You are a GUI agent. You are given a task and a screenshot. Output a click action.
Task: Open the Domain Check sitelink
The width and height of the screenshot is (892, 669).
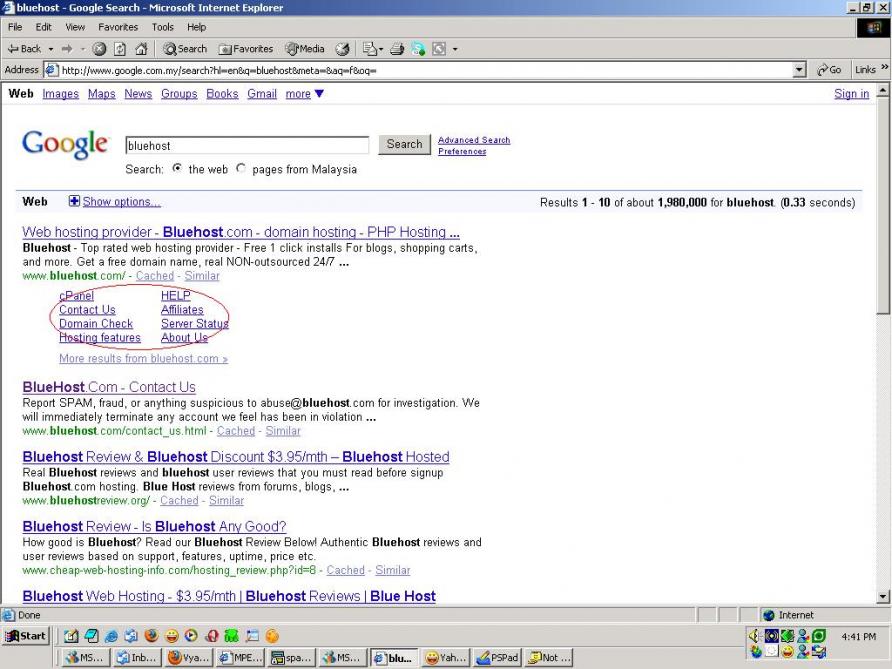point(96,324)
